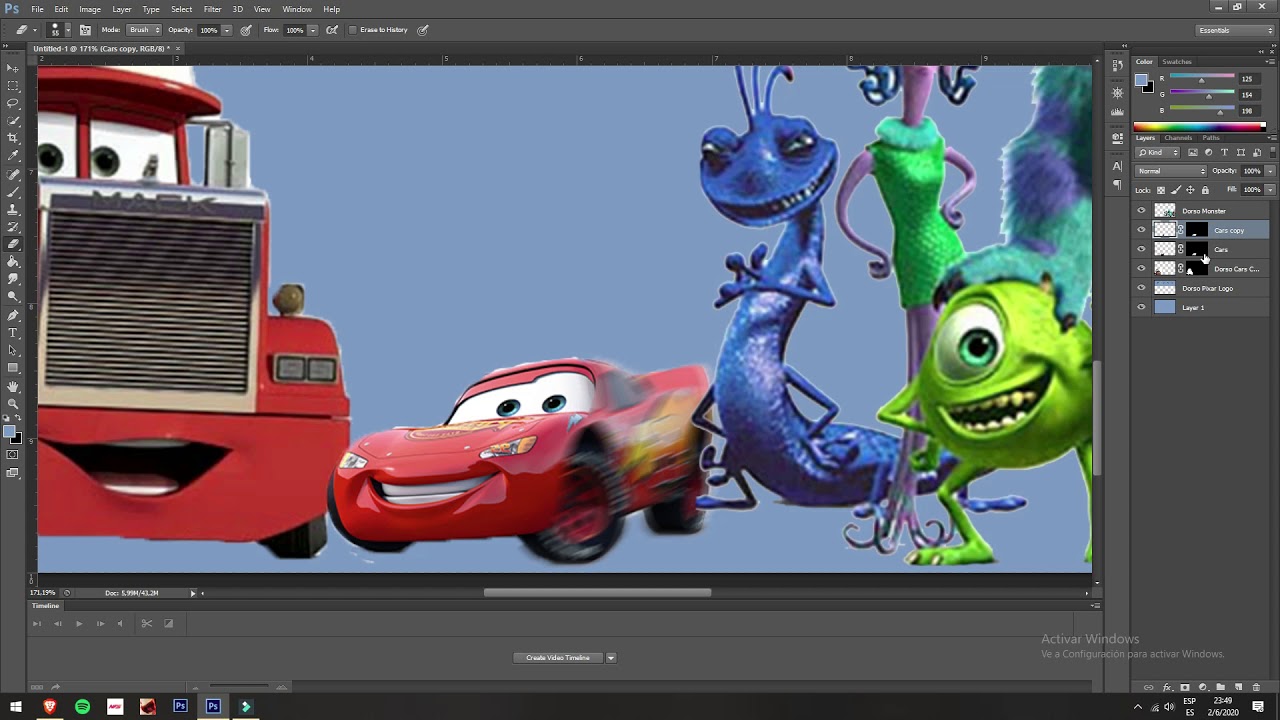Click the horizontal canvas scrollbar
This screenshot has width=1280, height=720.
(x=597, y=593)
